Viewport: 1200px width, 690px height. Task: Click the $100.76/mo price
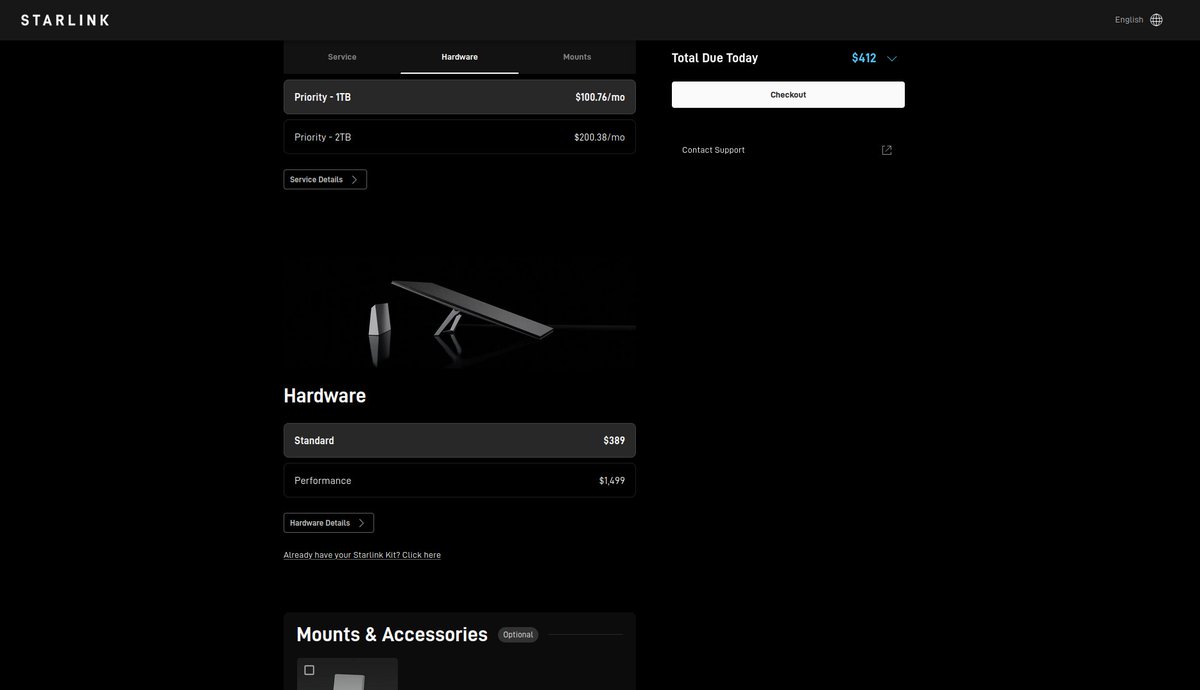coord(600,97)
